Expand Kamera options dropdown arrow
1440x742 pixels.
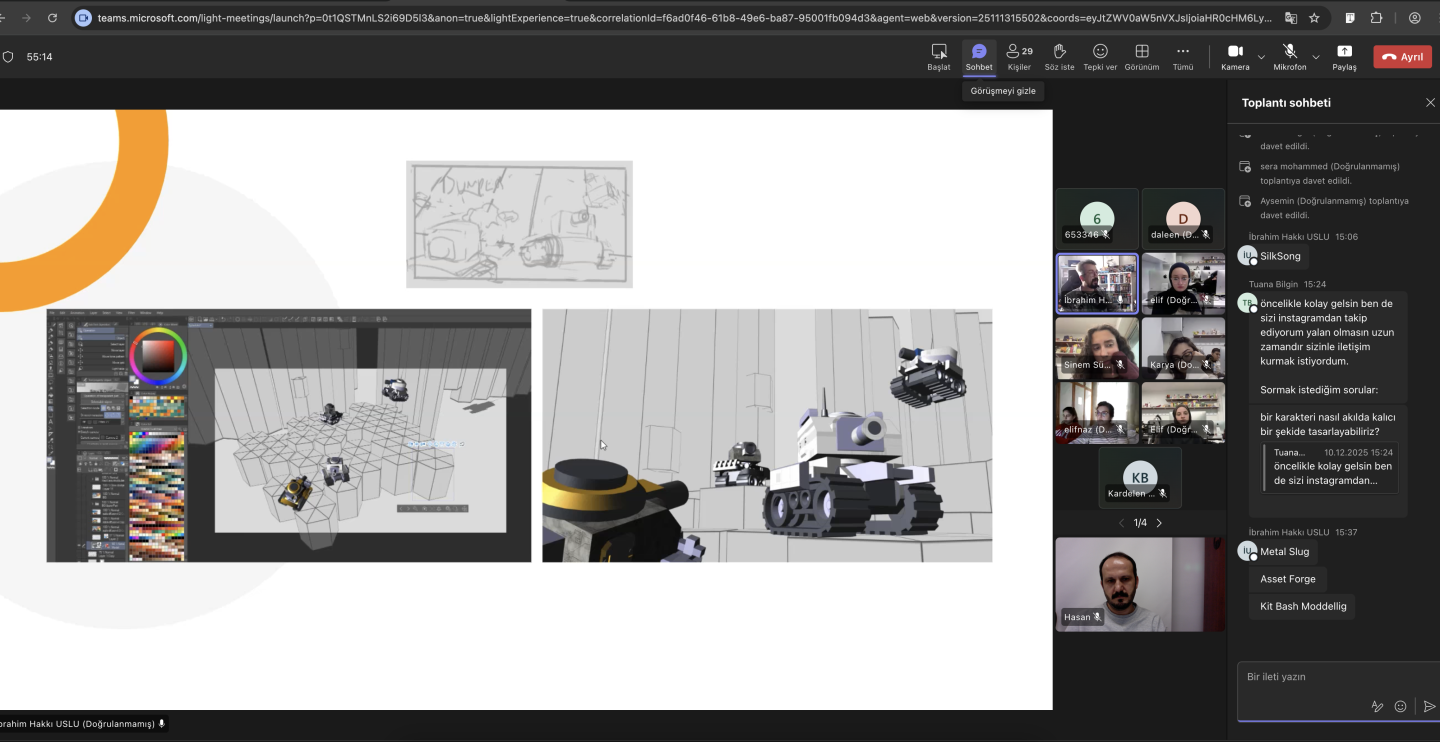1261,57
